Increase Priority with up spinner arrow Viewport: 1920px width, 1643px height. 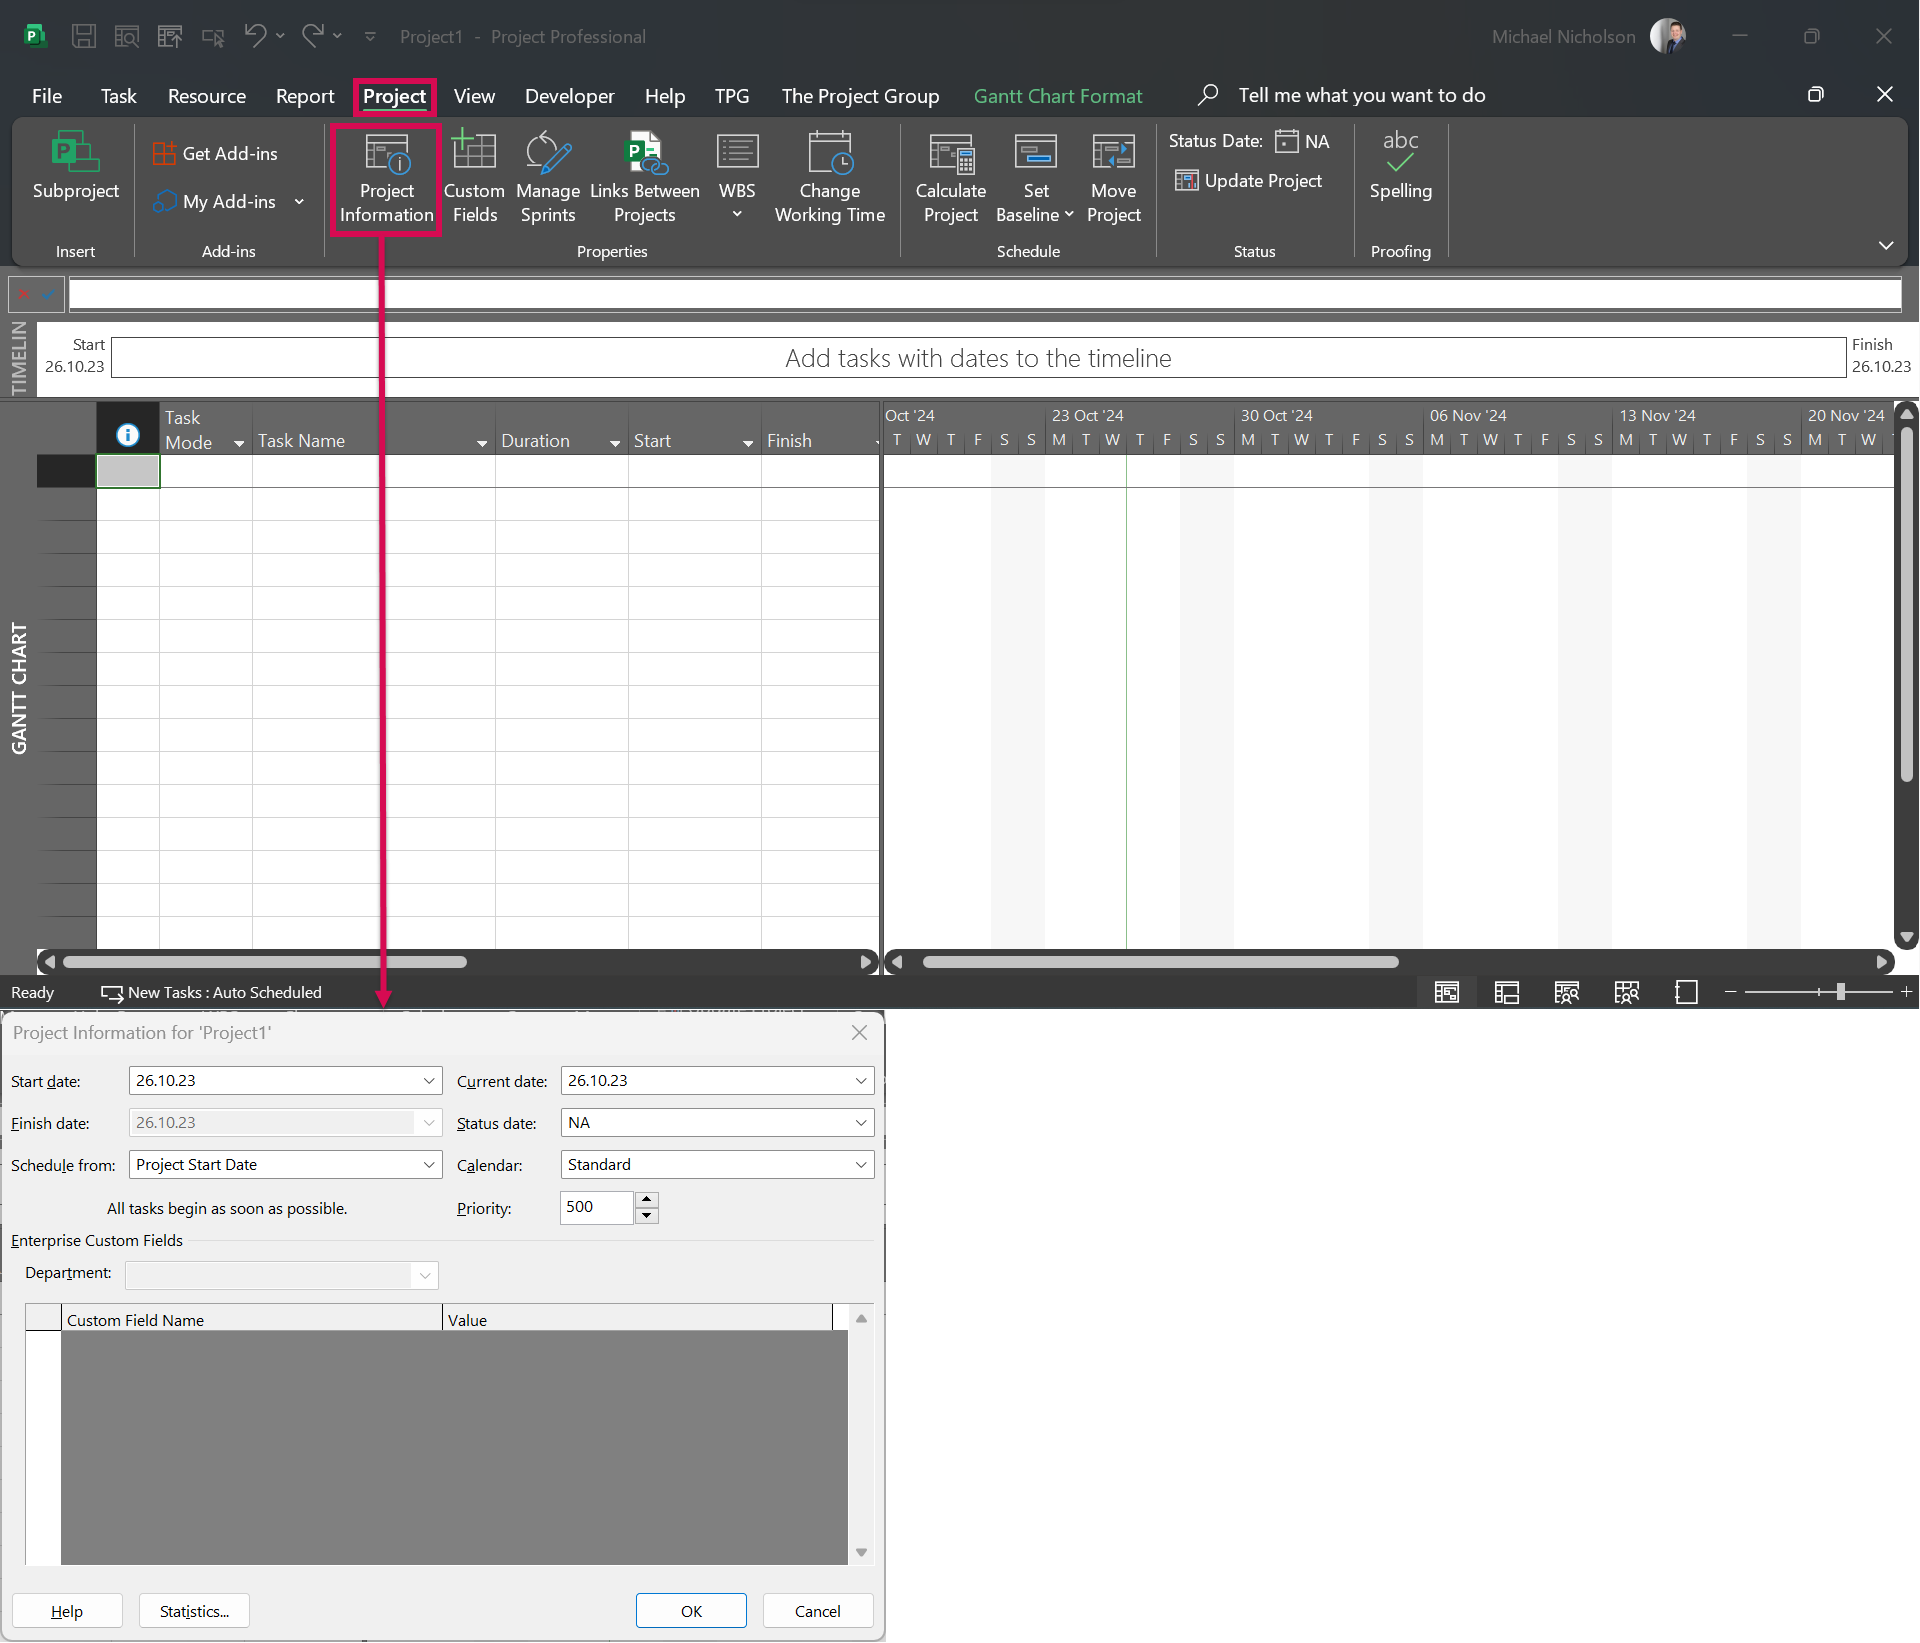pyautogui.click(x=647, y=1199)
